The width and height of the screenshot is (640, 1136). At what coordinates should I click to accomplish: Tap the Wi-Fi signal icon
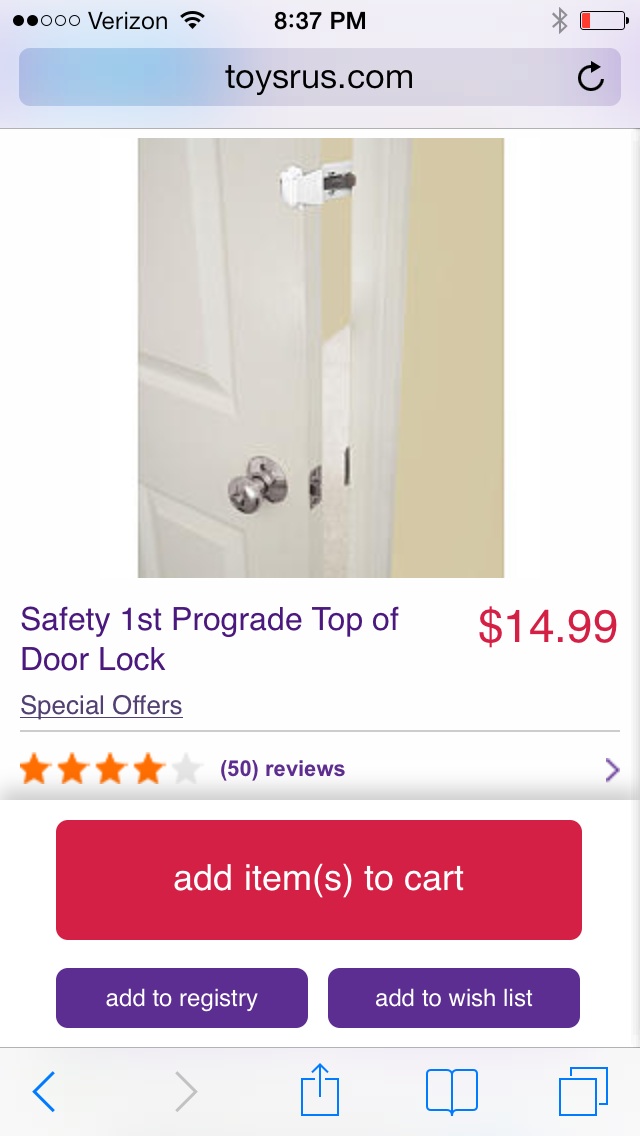192,20
